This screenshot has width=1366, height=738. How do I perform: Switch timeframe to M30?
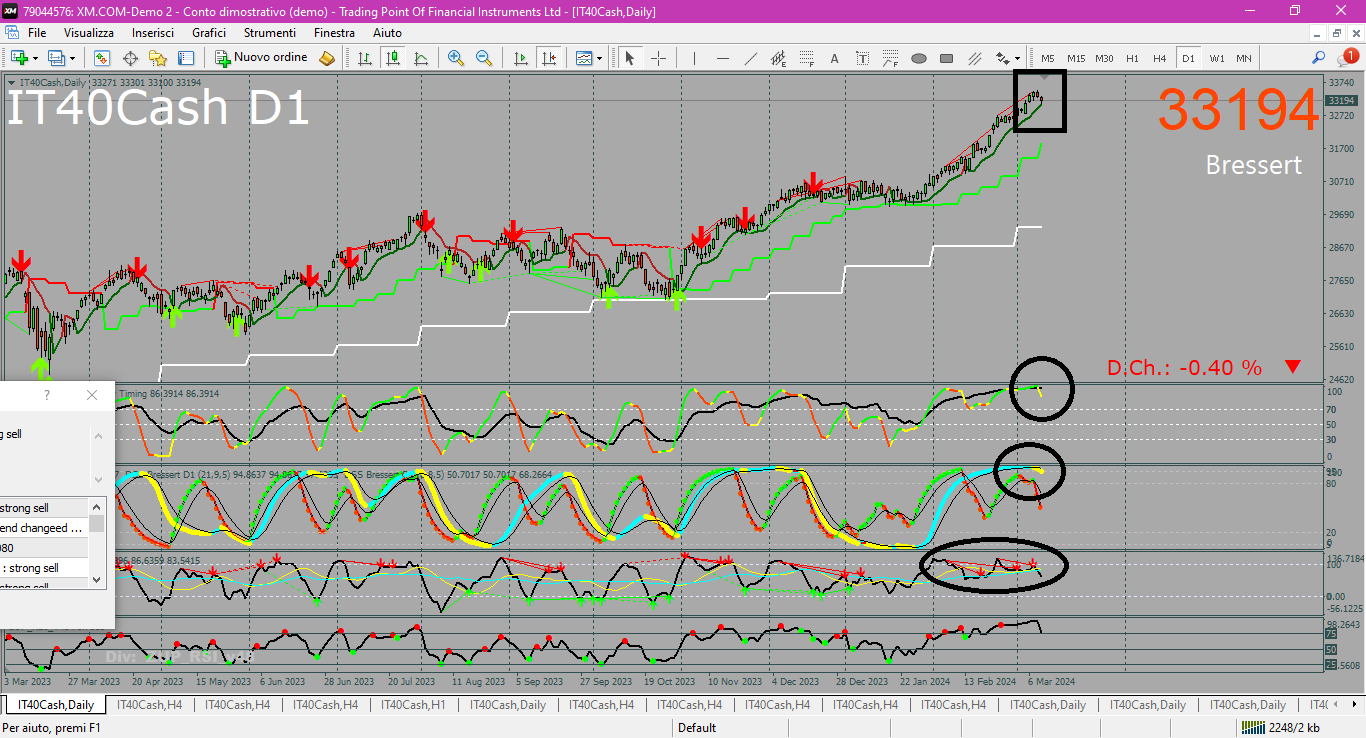tap(1104, 58)
